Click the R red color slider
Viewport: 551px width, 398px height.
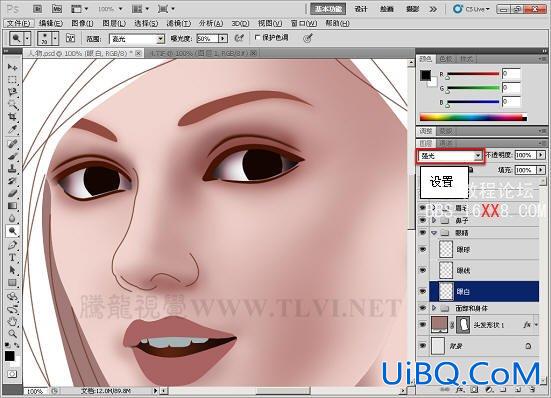473,74
